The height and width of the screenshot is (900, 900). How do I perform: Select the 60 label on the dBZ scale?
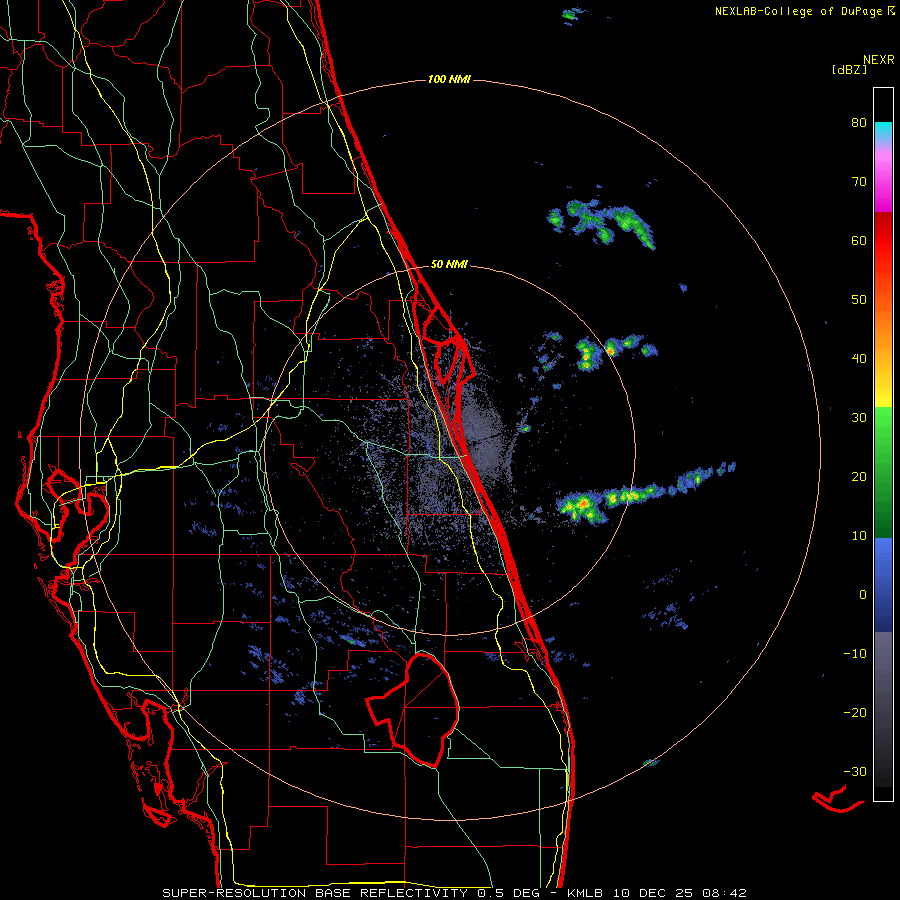(x=859, y=240)
